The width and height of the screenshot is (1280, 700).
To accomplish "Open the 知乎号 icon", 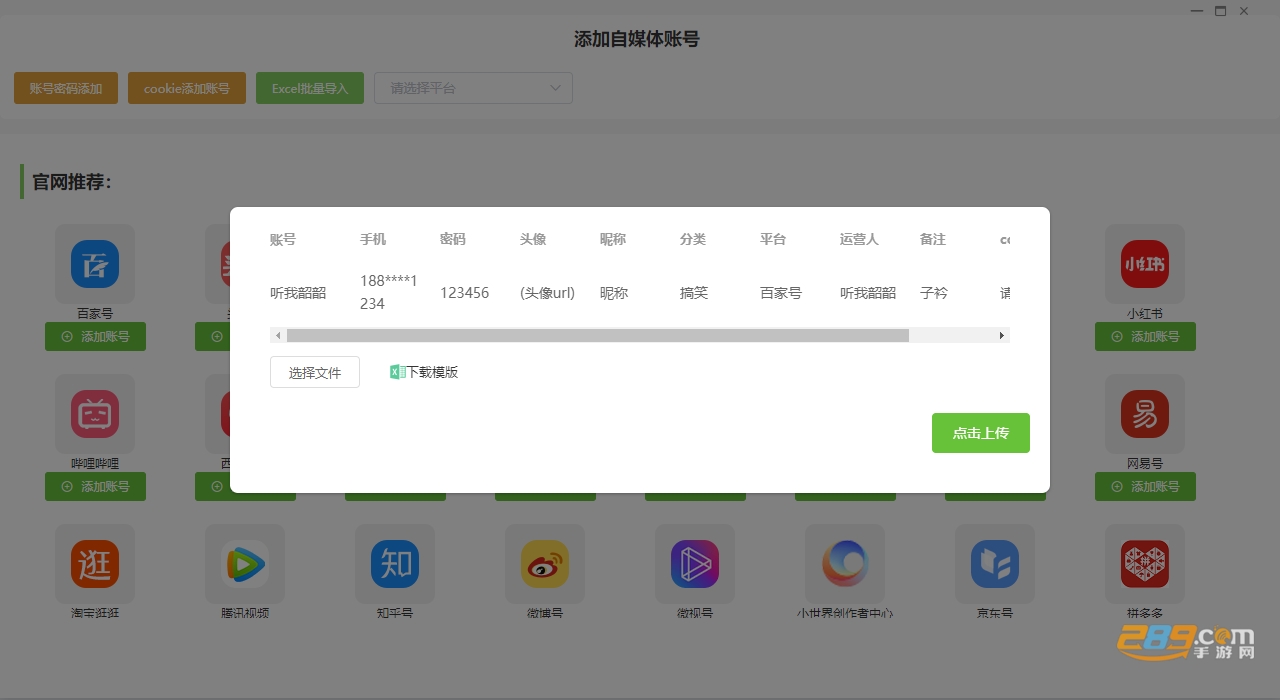I will coord(395,564).
